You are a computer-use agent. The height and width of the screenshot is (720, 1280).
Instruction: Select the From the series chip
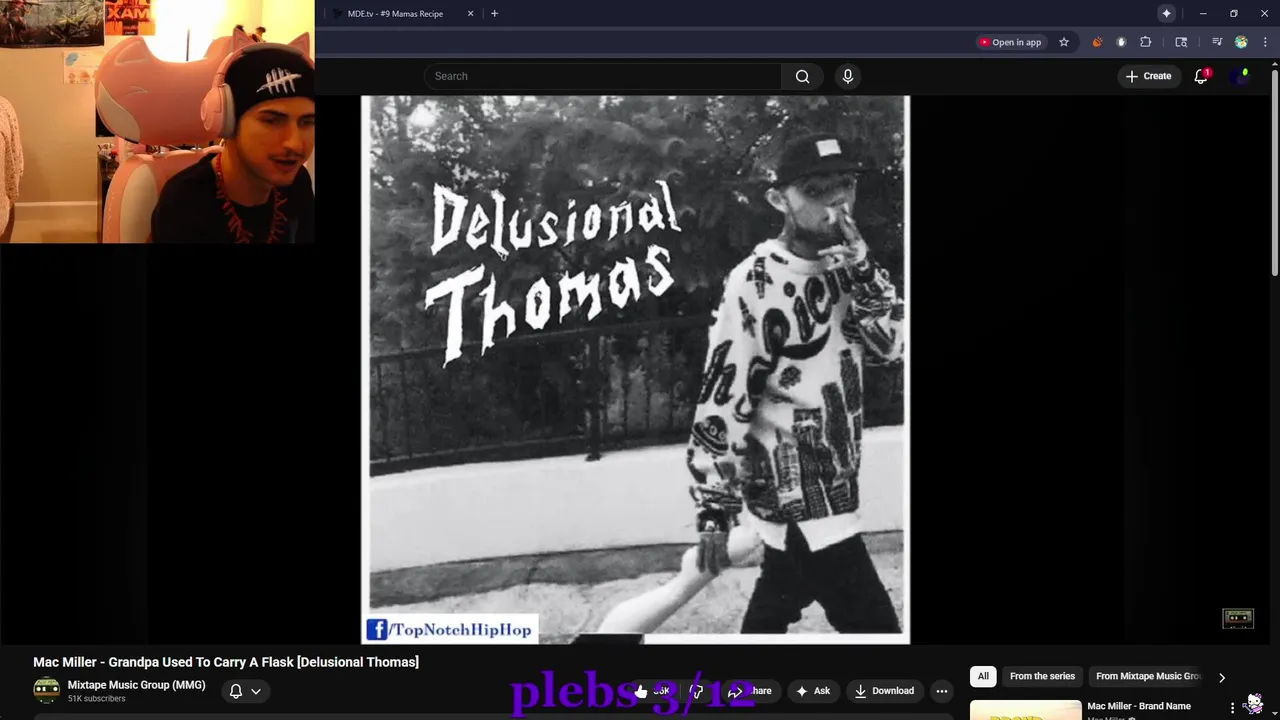coord(1042,676)
